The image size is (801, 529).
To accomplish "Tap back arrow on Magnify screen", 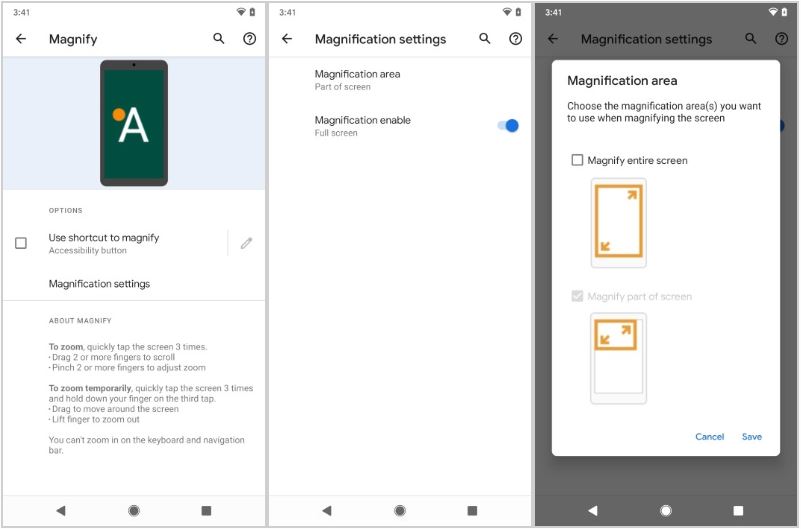I will pyautogui.click(x=21, y=39).
